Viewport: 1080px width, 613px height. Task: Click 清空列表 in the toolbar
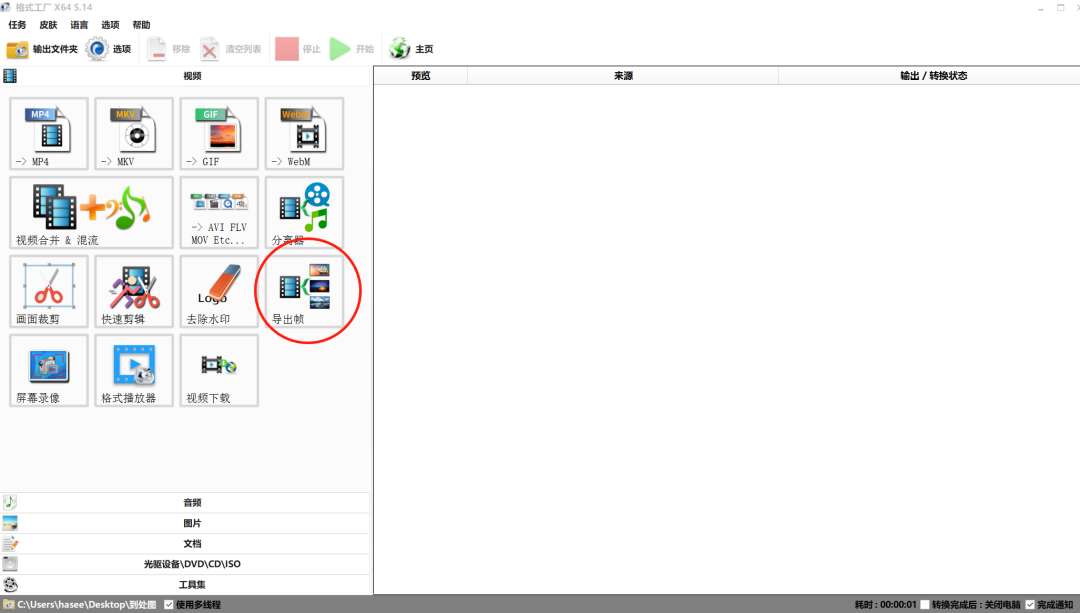(x=231, y=49)
